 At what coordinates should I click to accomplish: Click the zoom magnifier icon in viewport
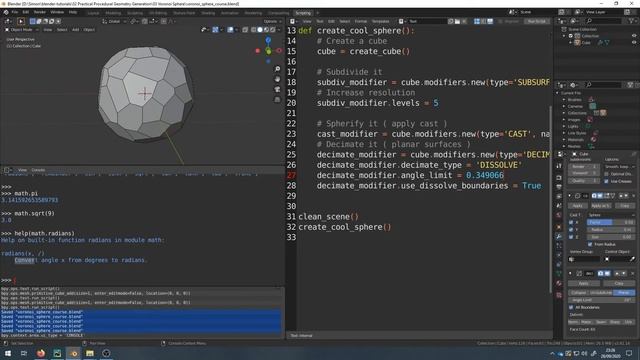[278, 69]
